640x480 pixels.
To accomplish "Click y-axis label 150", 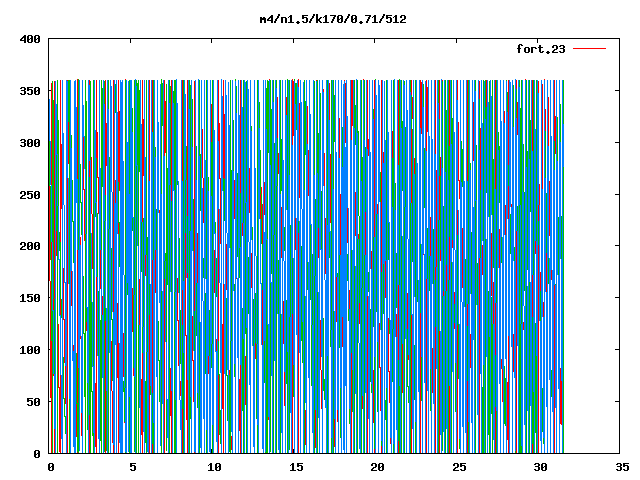I will [30, 298].
